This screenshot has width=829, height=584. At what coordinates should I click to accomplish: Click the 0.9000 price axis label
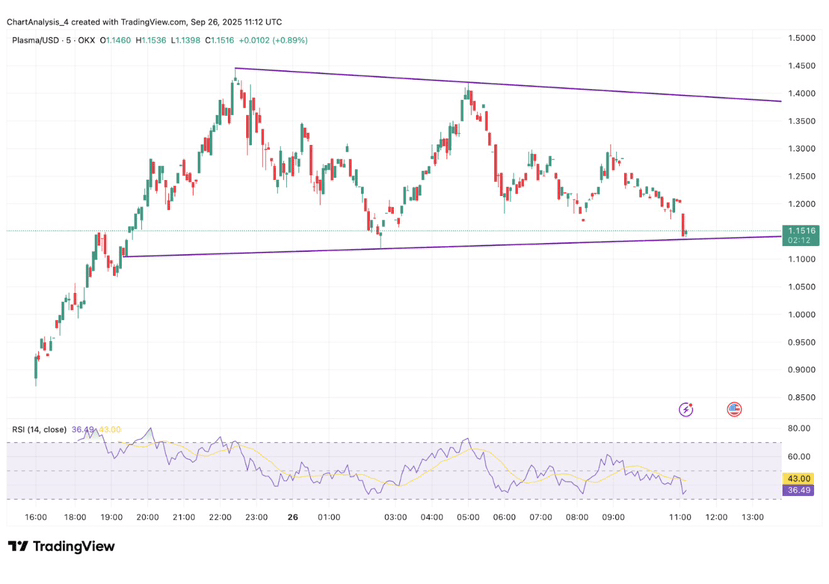(801, 369)
